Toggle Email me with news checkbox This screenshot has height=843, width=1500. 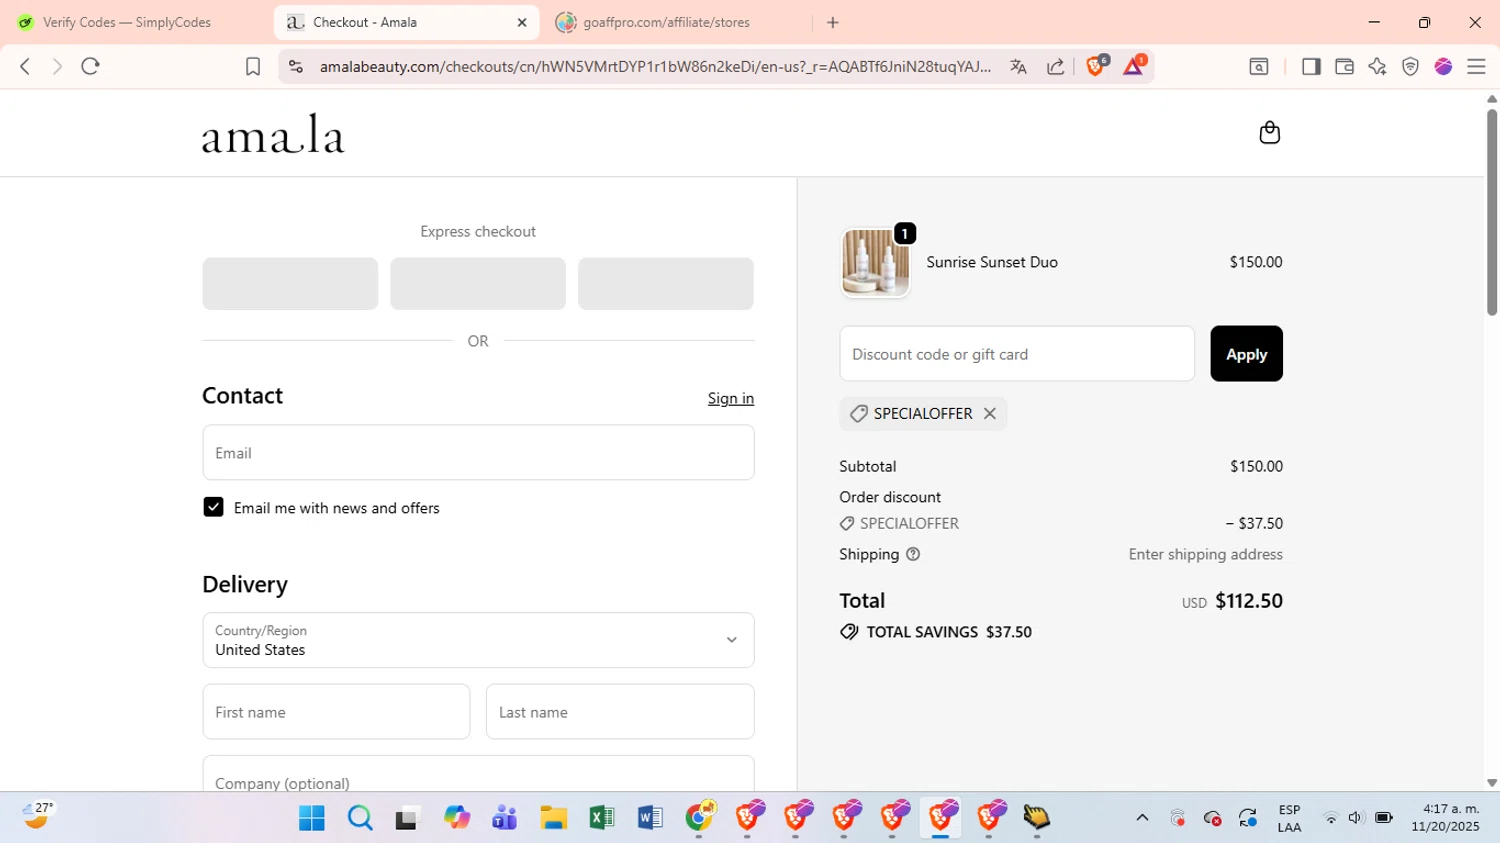point(213,507)
